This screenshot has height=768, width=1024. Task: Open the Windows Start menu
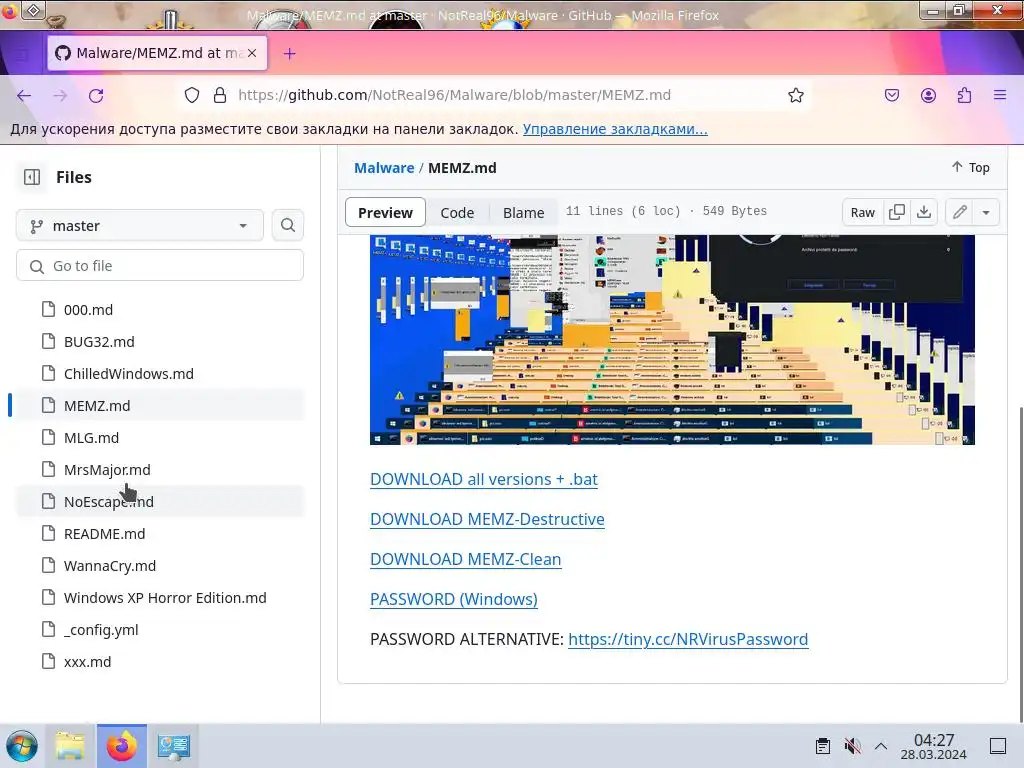22,746
